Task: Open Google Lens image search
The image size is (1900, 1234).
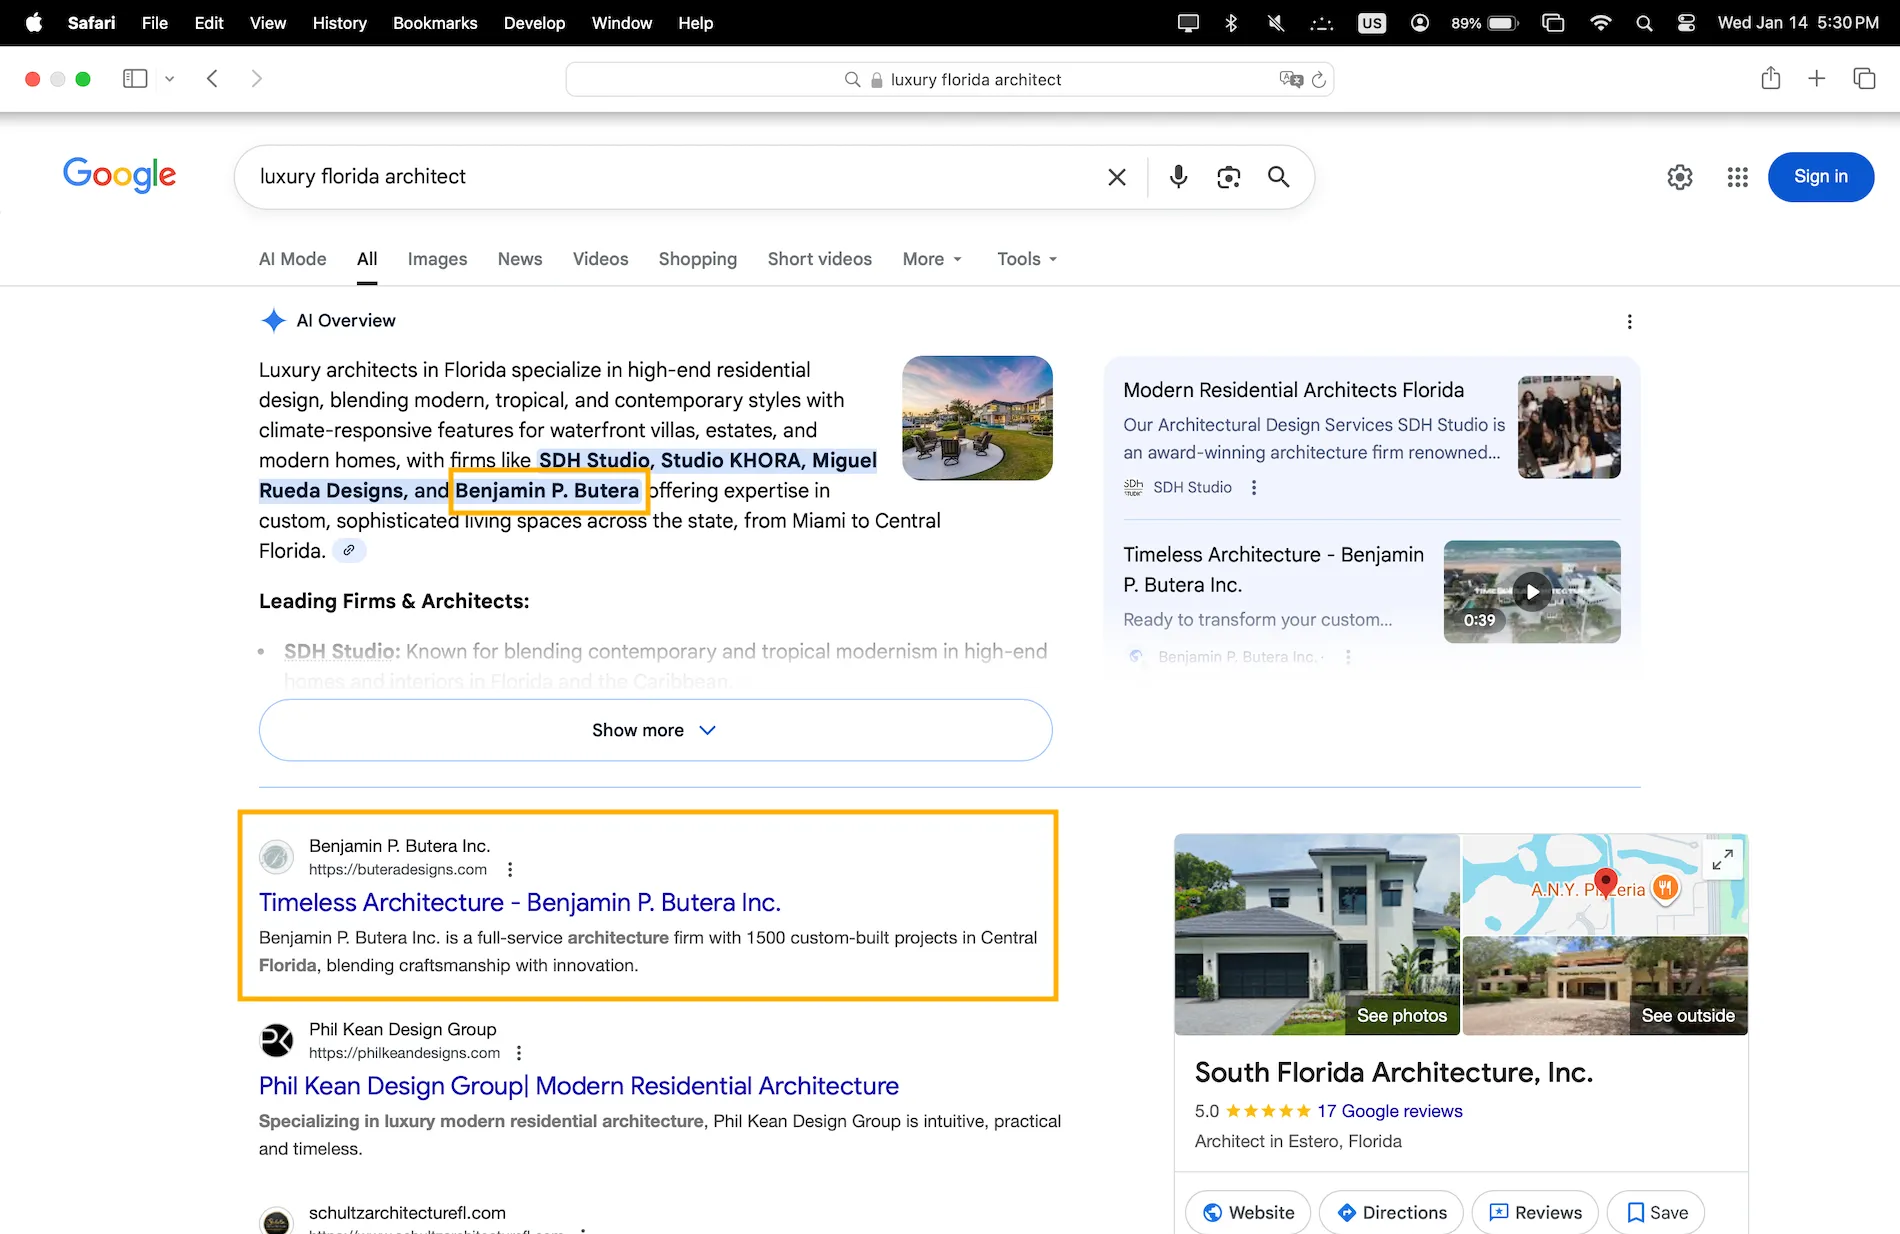Action: coord(1228,177)
